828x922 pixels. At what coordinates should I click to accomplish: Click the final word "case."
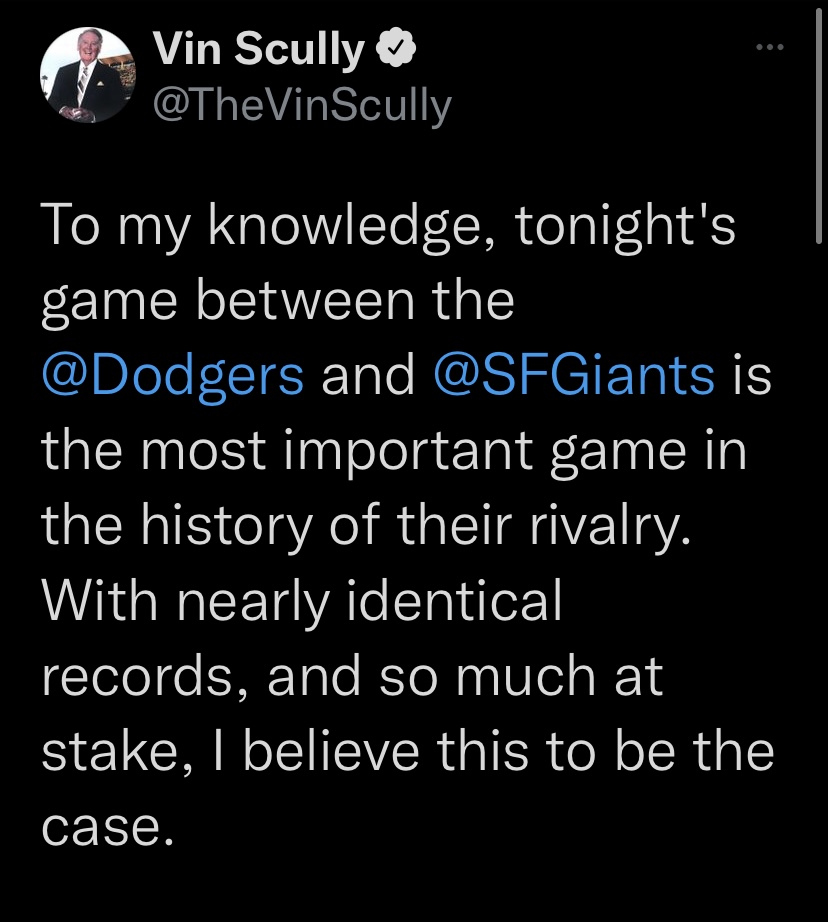click(108, 828)
